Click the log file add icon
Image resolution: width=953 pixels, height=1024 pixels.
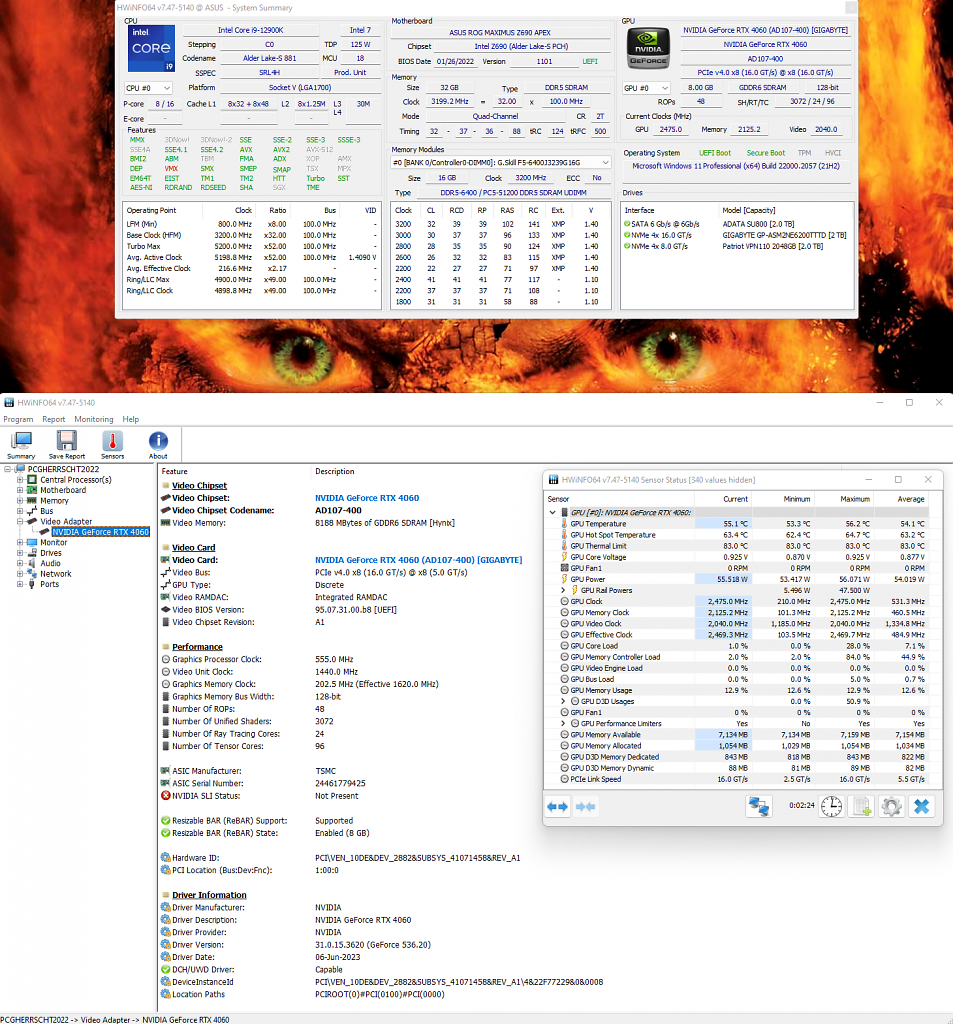click(862, 807)
